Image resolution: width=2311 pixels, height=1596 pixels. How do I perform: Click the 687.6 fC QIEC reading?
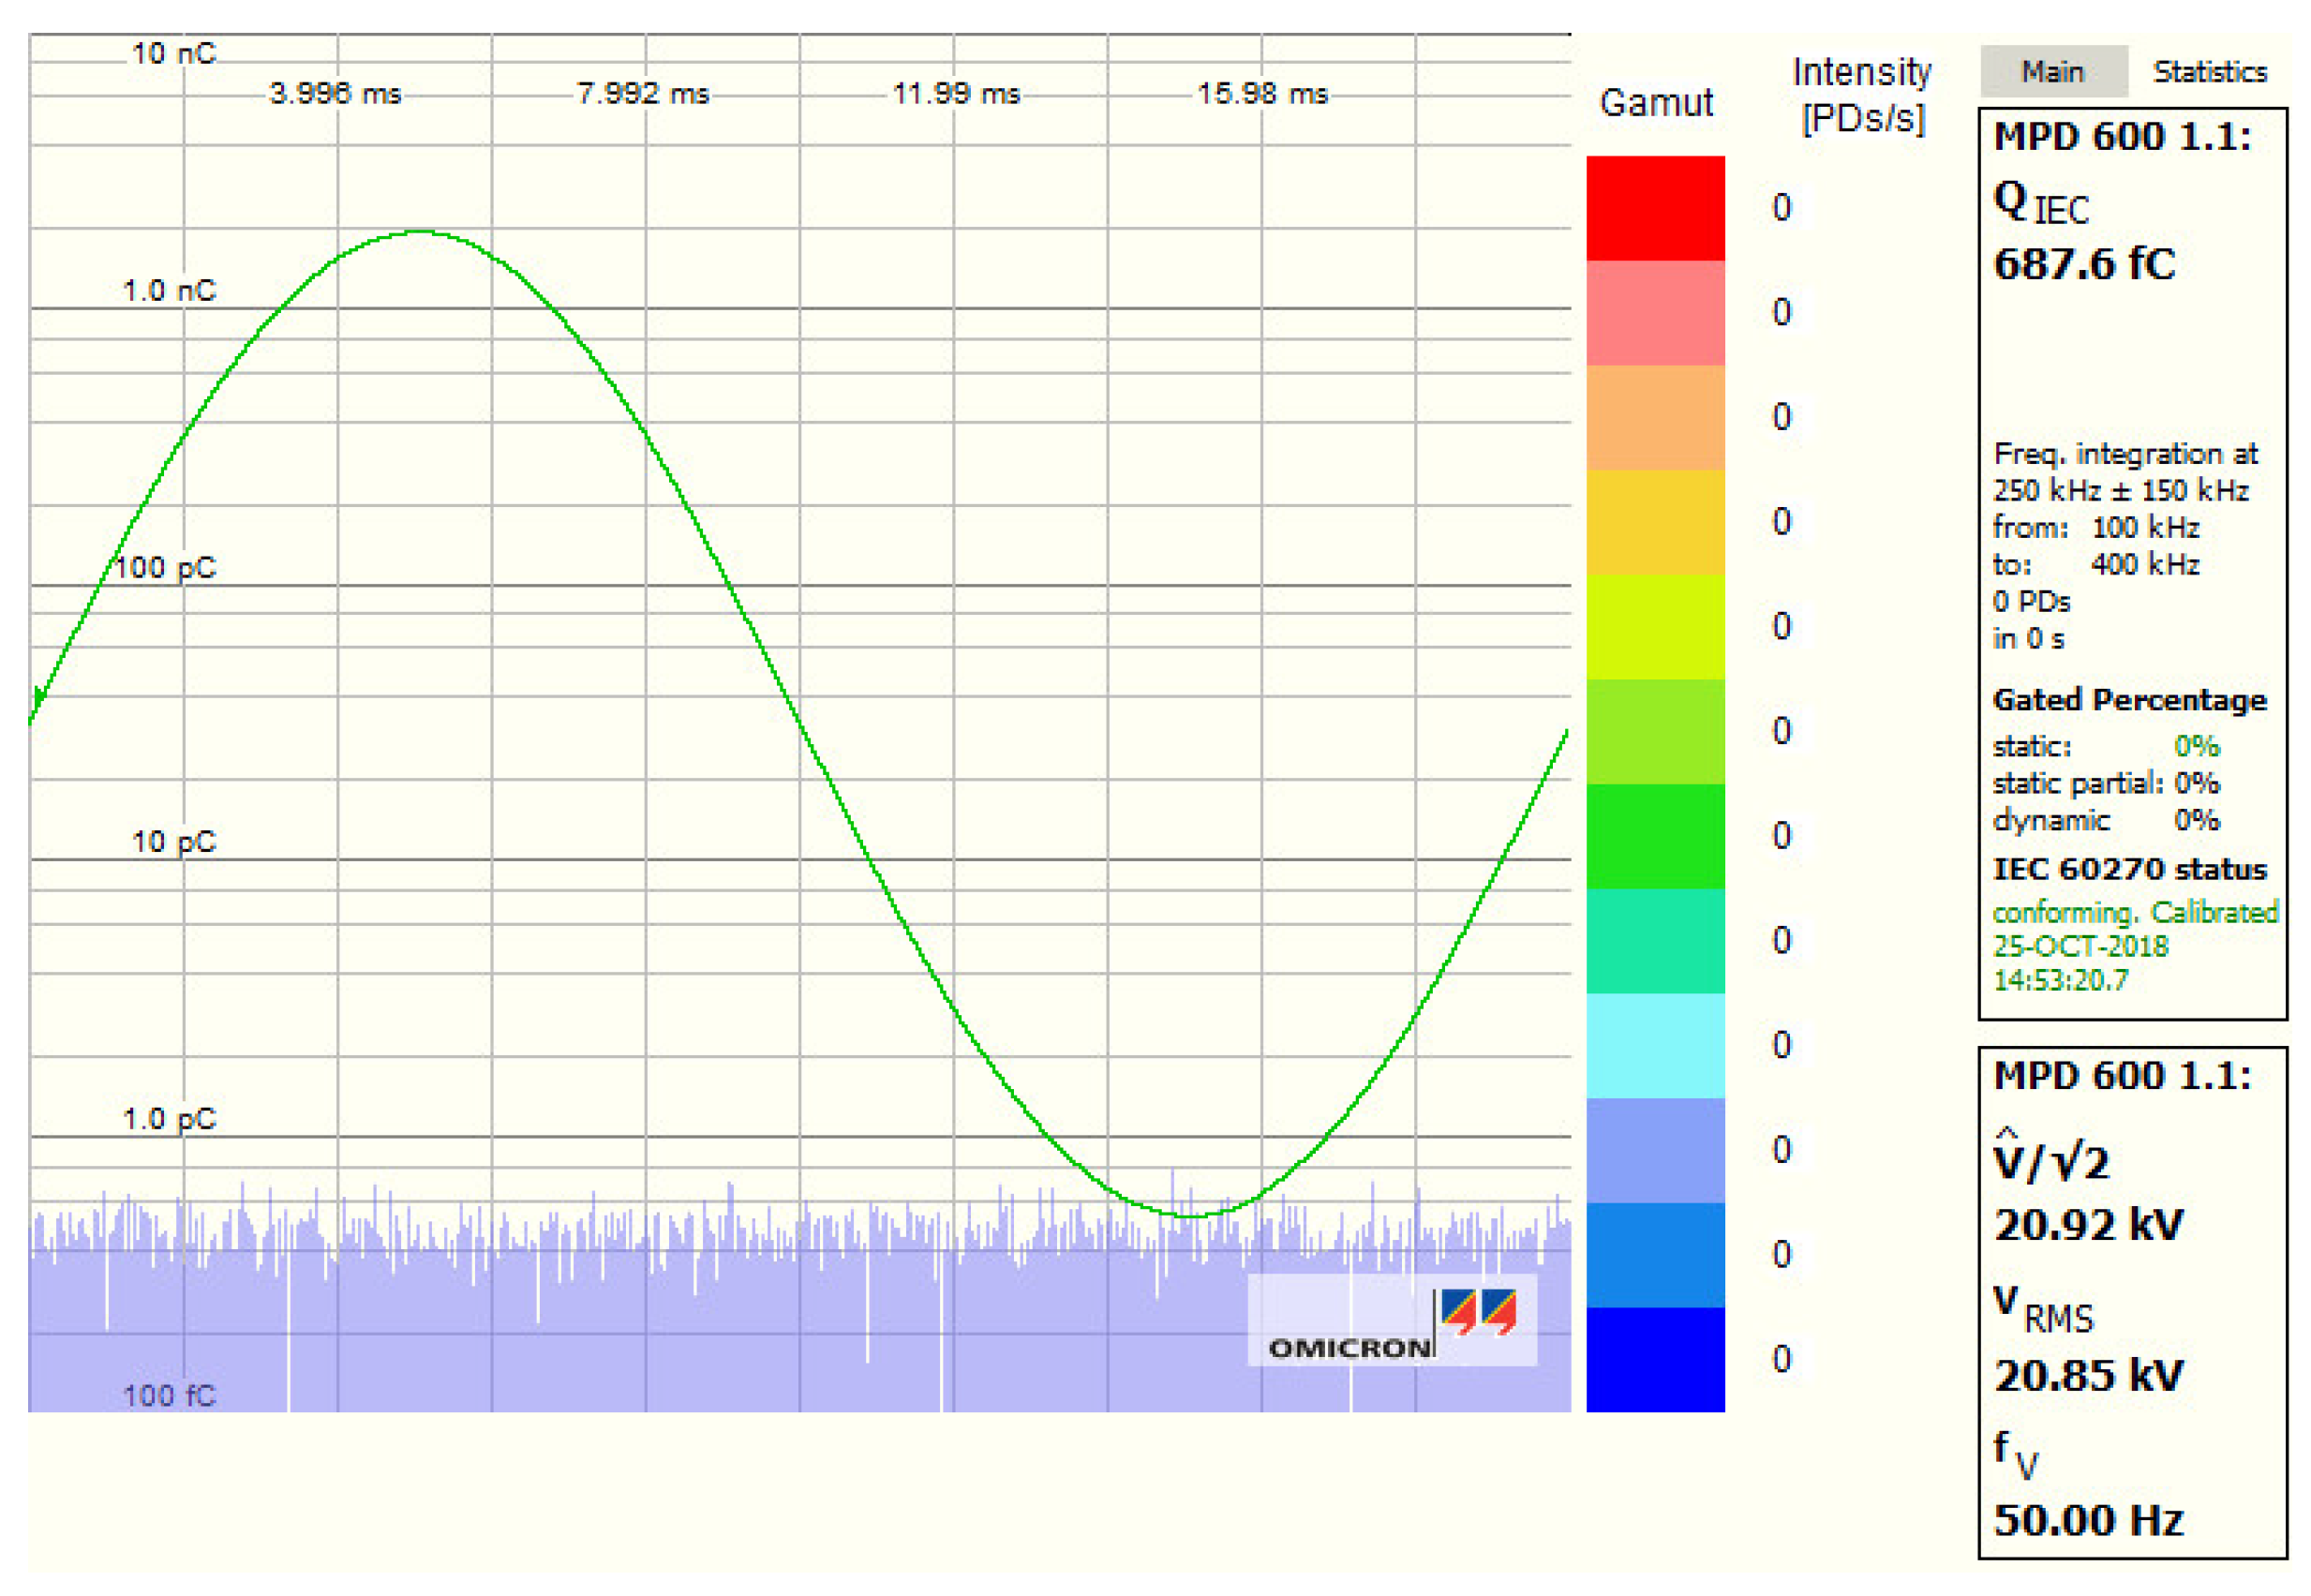pos(2084,264)
